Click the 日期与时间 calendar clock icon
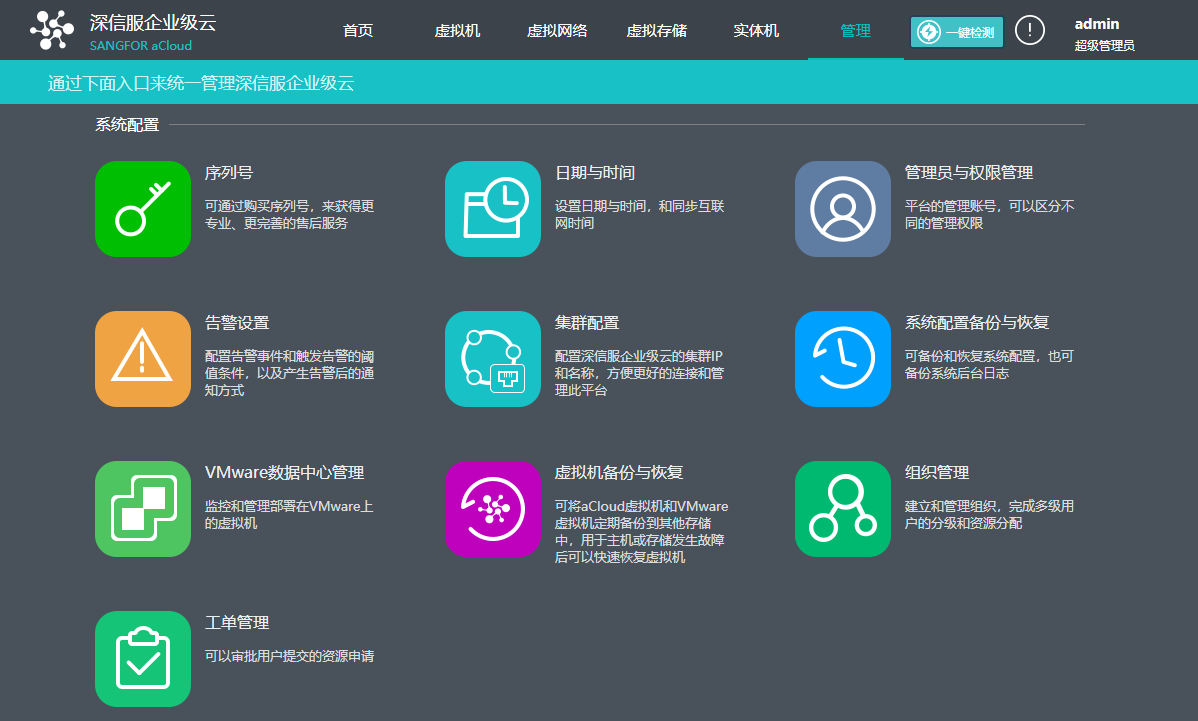The width and height of the screenshot is (1198, 721). [x=493, y=209]
